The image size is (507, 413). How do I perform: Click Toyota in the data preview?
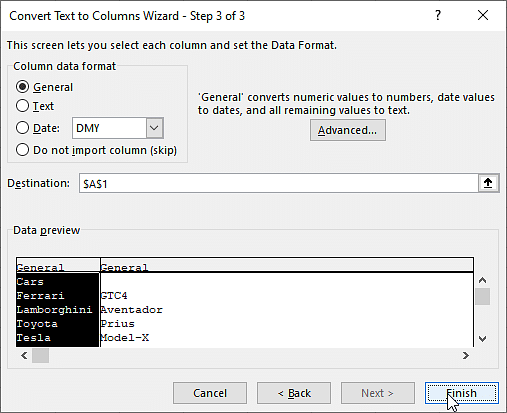coord(37,324)
